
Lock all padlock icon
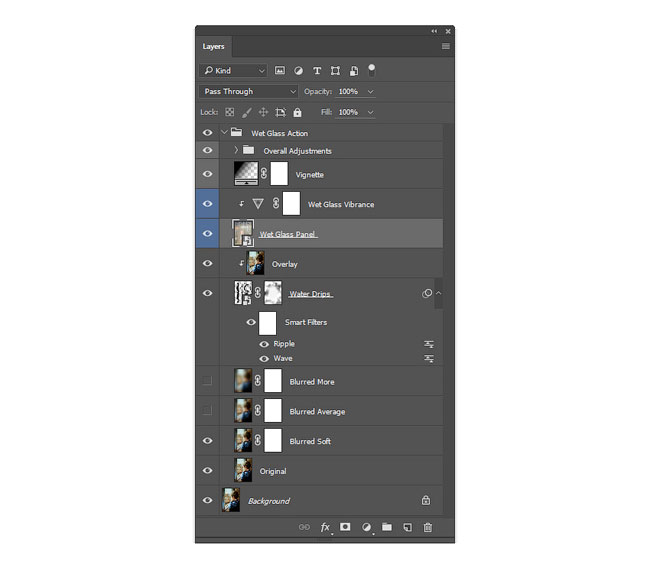[x=297, y=112]
